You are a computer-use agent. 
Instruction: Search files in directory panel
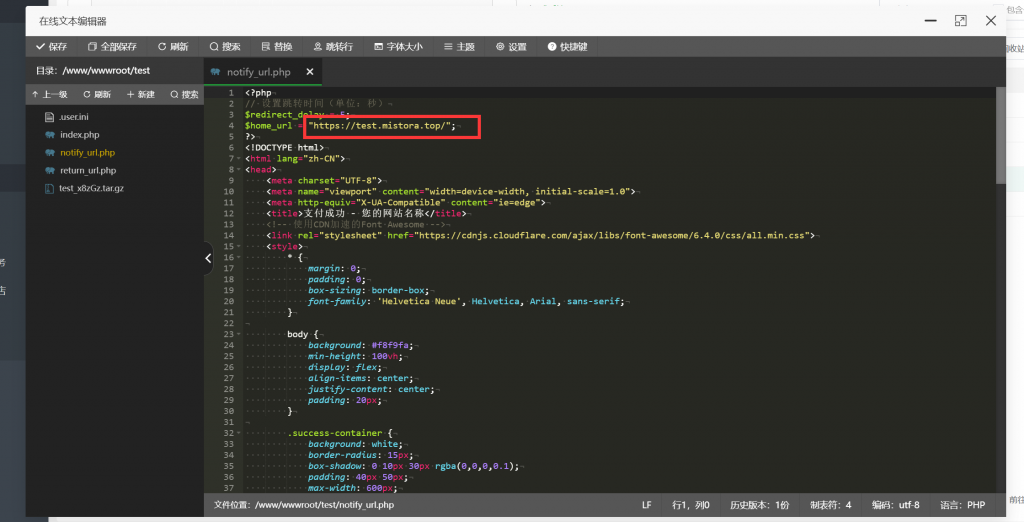(x=184, y=94)
